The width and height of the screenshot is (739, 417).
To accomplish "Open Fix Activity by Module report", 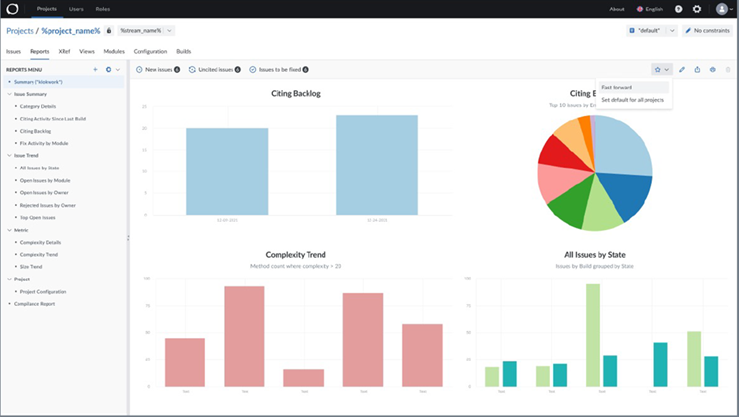I will (x=44, y=143).
